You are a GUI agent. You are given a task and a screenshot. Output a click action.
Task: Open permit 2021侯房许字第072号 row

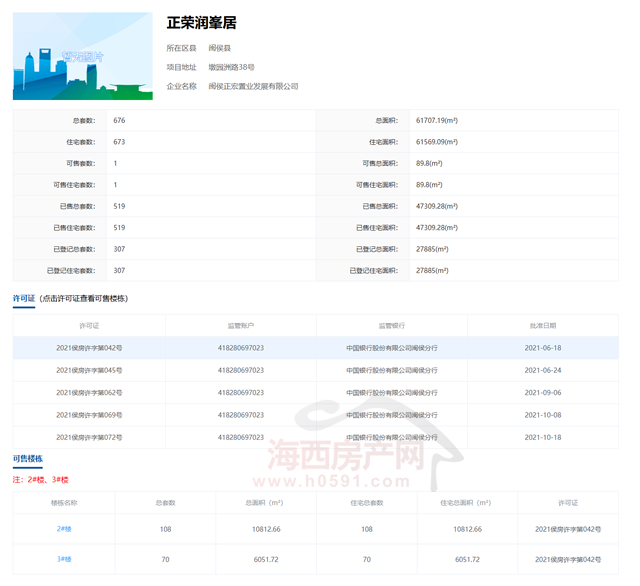(89, 437)
